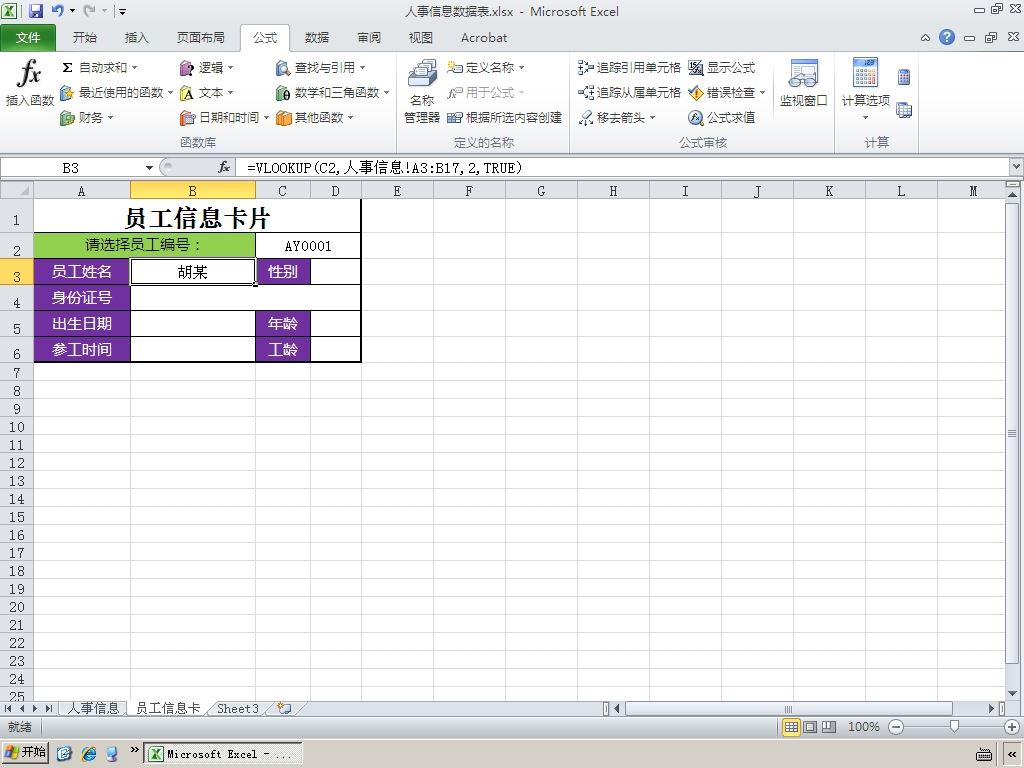Switch to Page Break Preview in status bar

(x=829, y=727)
